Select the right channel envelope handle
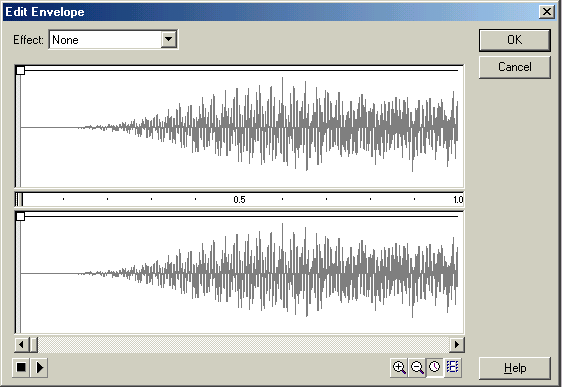 click(20, 216)
